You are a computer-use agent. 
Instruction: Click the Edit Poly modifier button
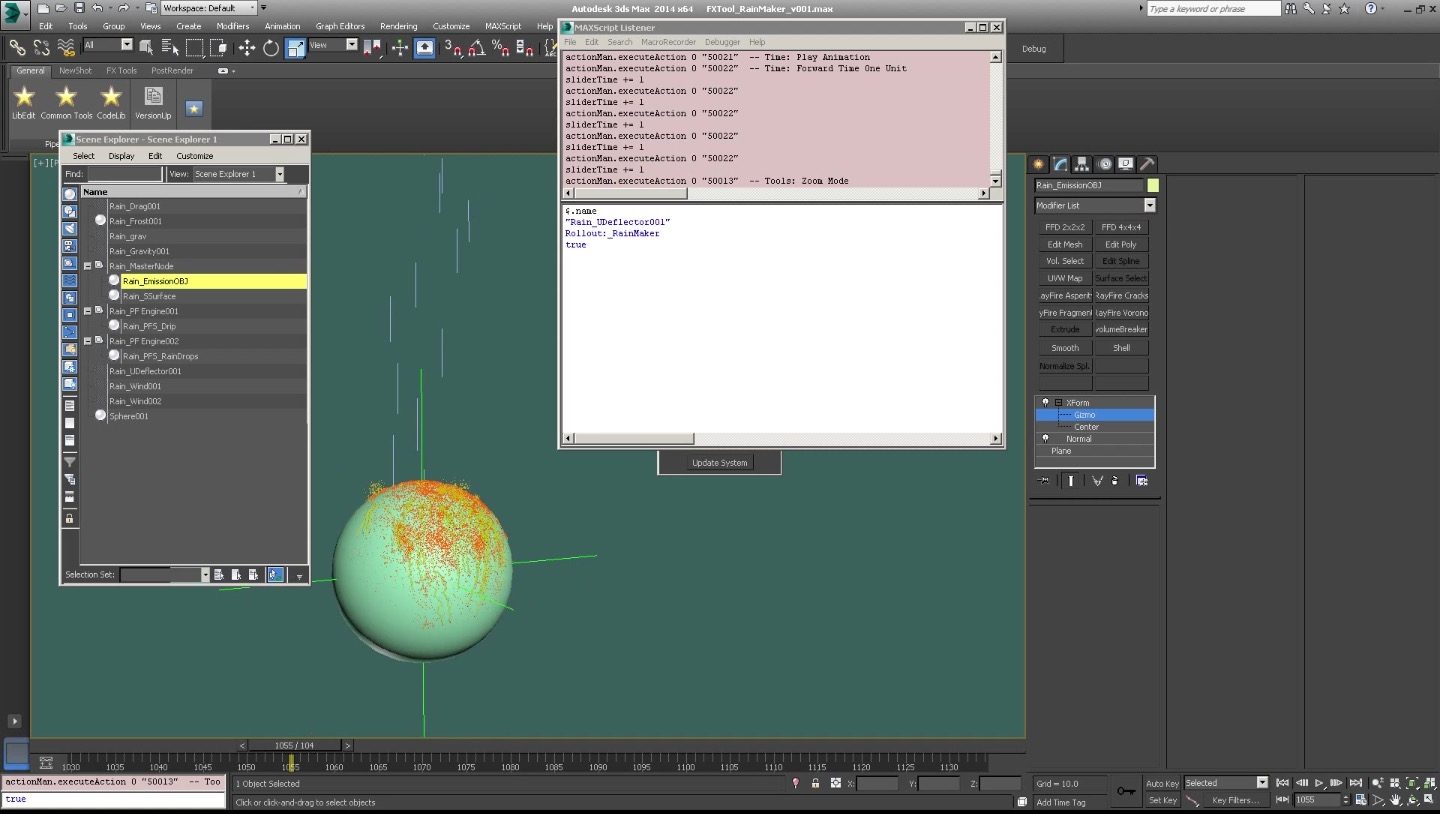click(1121, 244)
